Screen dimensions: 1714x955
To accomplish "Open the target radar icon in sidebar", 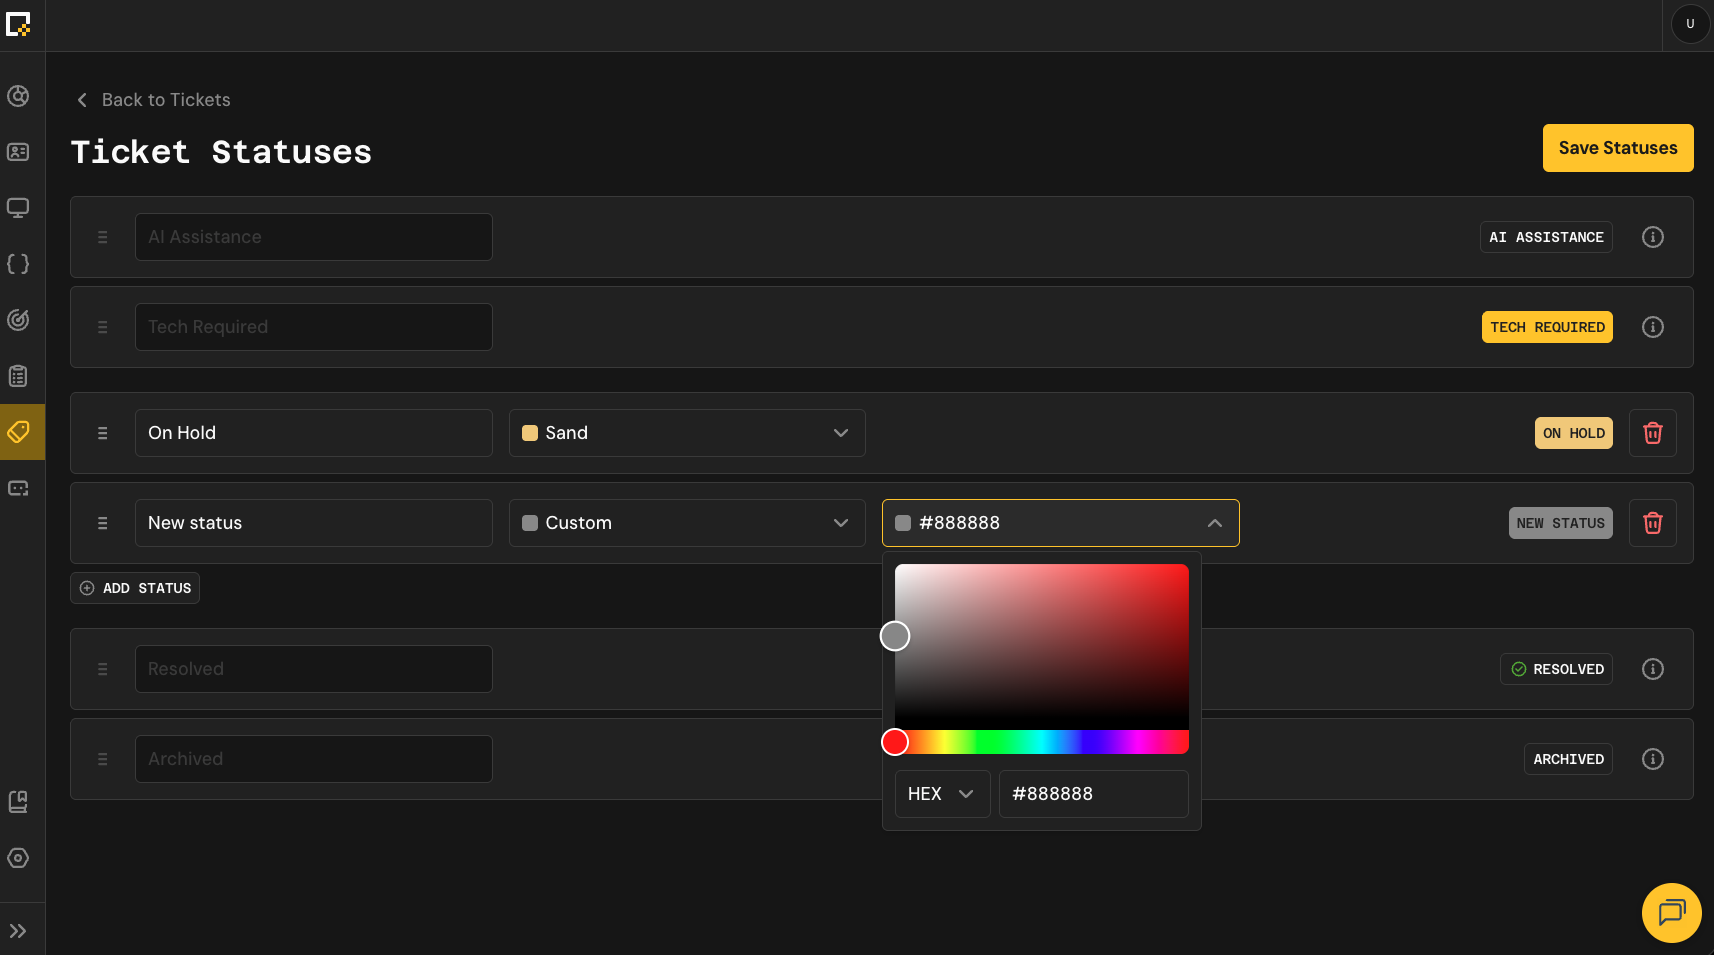I will point(18,320).
